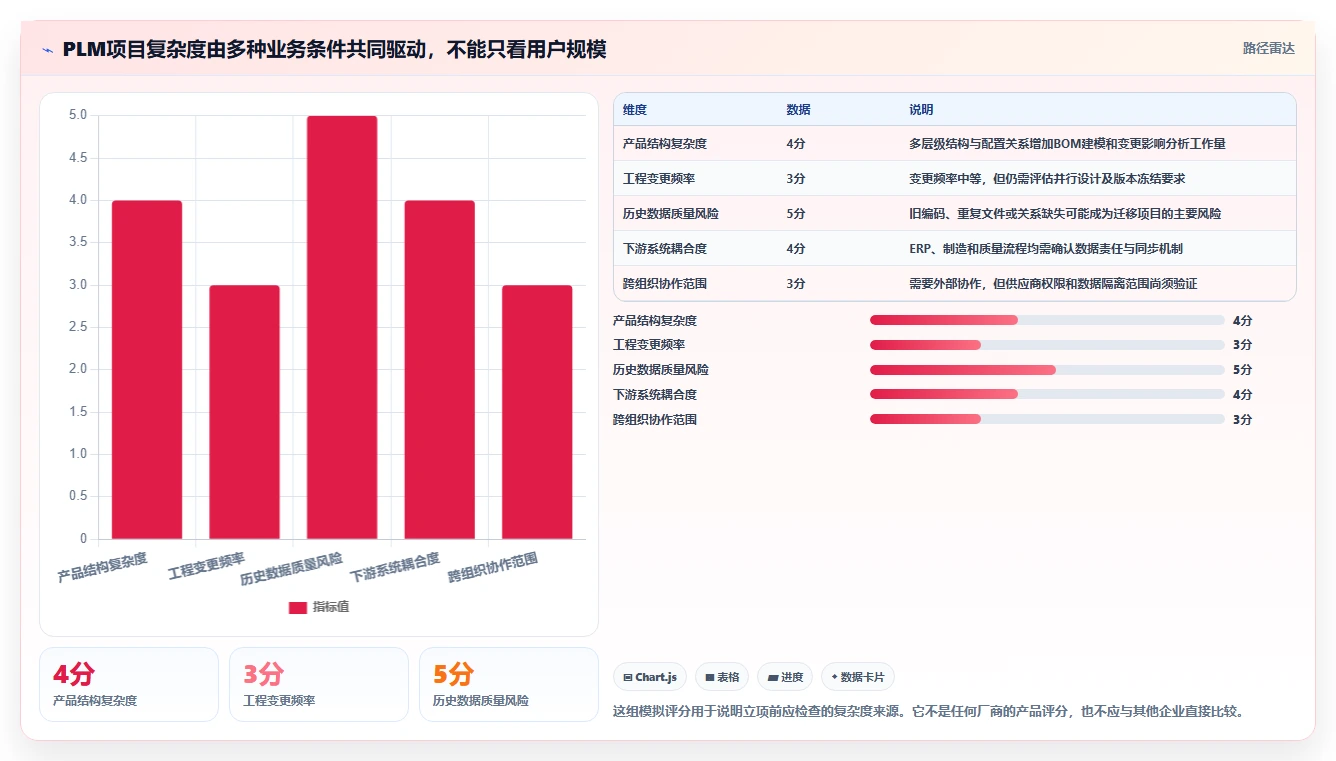The height and width of the screenshot is (761, 1336).
Task: Click the 跨组织协作范围 progress bar
Action: [x=1047, y=419]
